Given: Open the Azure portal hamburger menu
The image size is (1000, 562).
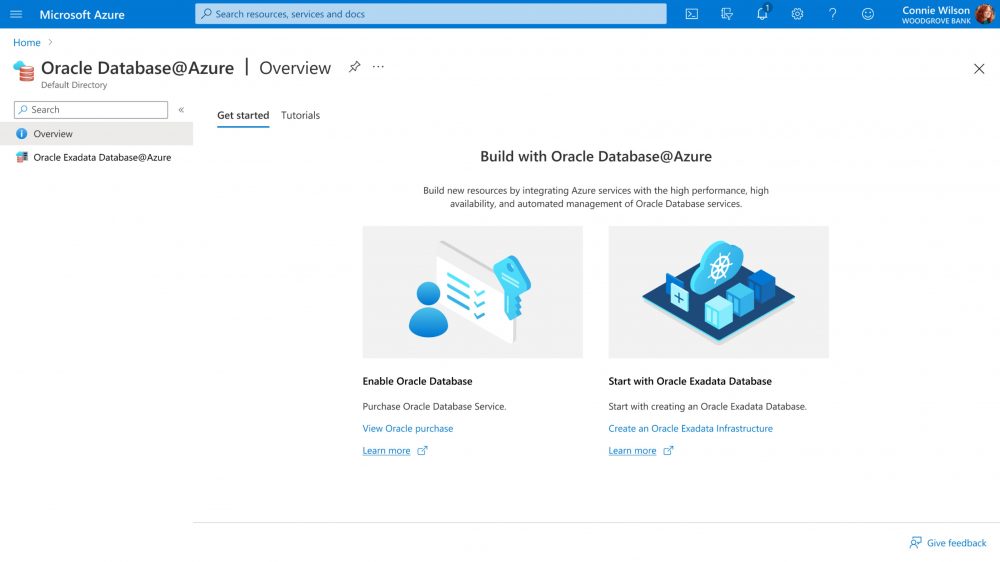Looking at the screenshot, I should [x=16, y=14].
